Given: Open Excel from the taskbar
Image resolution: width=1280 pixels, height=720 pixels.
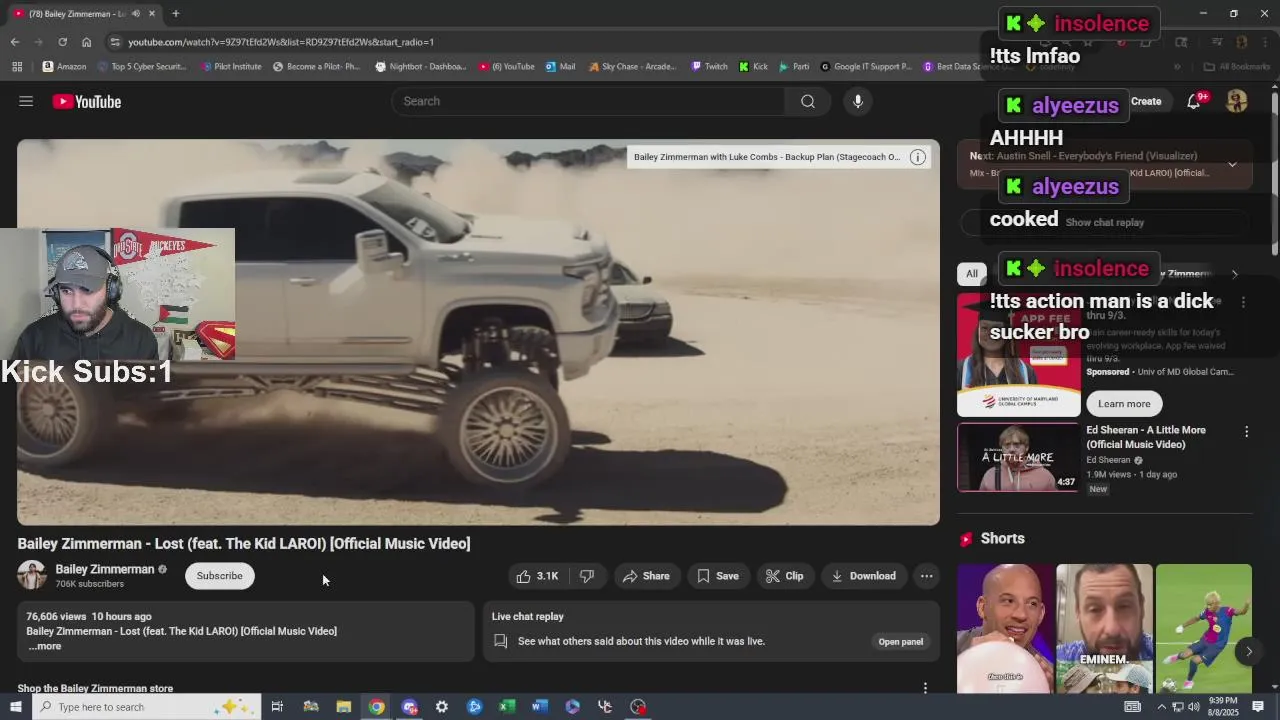Looking at the screenshot, I should click(x=507, y=707).
